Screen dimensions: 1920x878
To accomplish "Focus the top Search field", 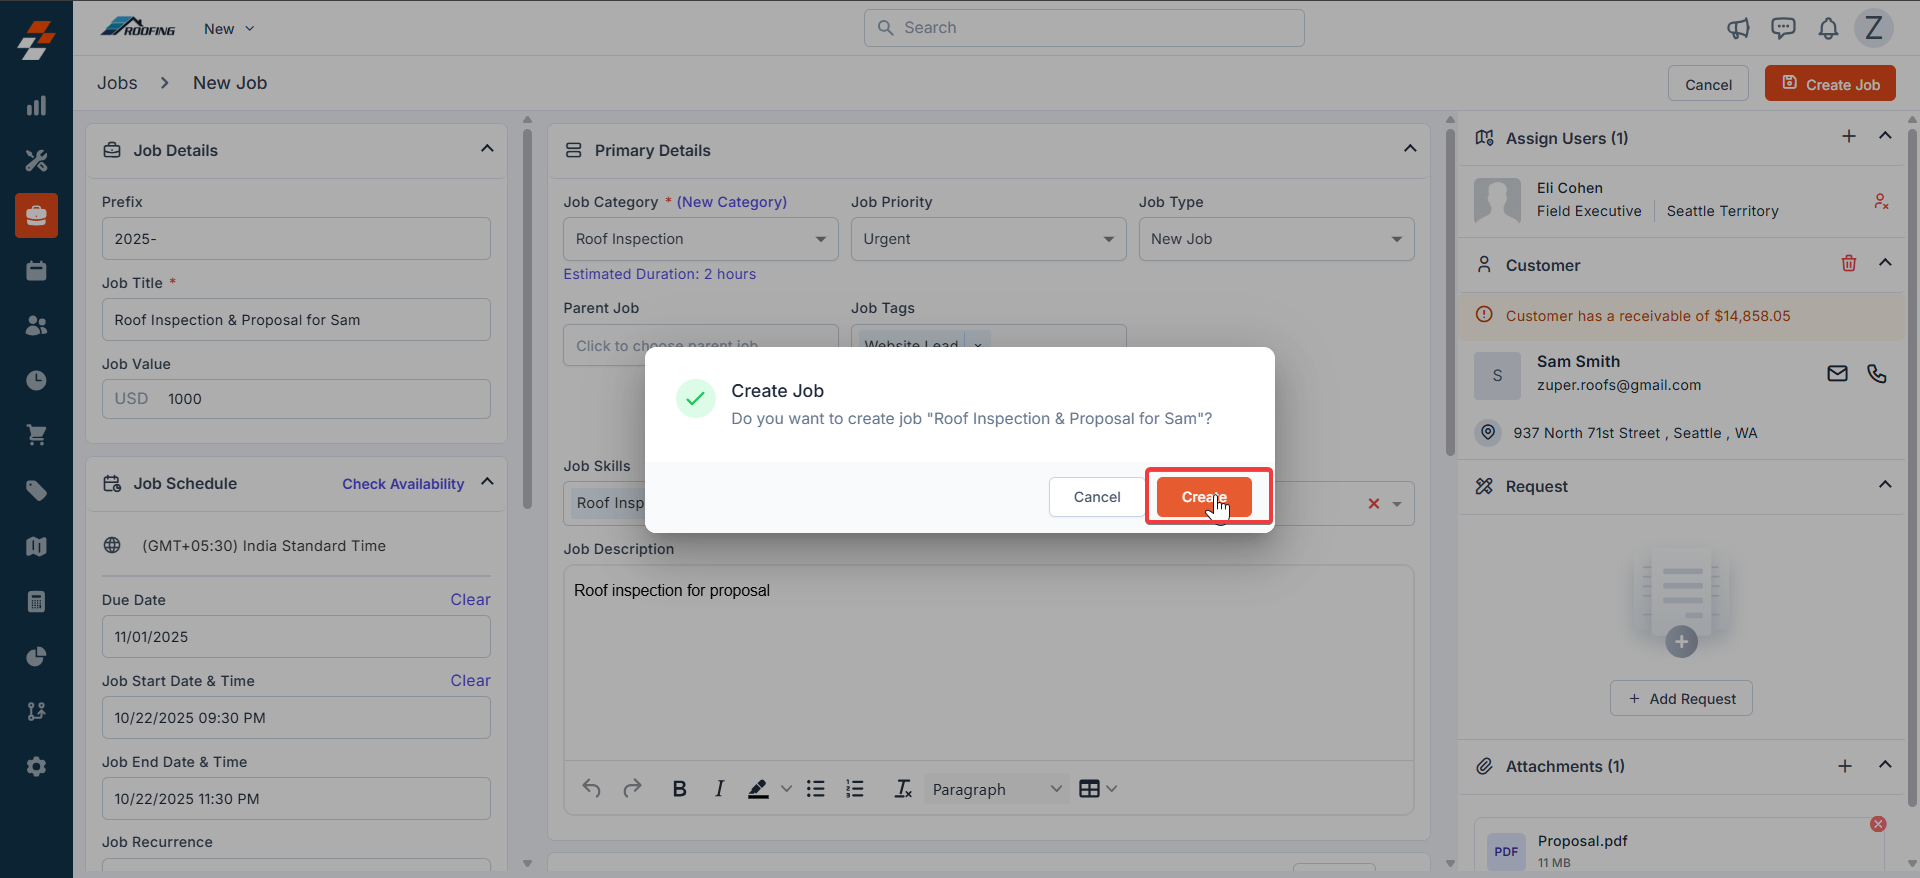I will [x=1084, y=28].
